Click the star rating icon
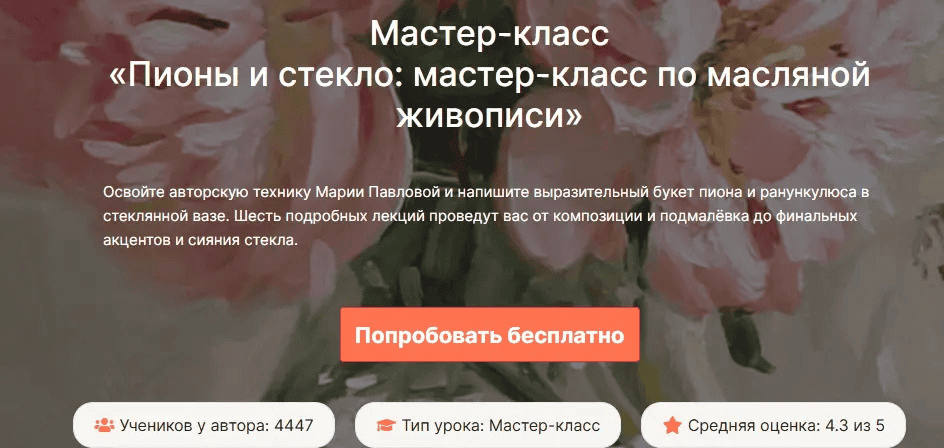Screen dimensions: 944x448 pyautogui.click(x=672, y=426)
